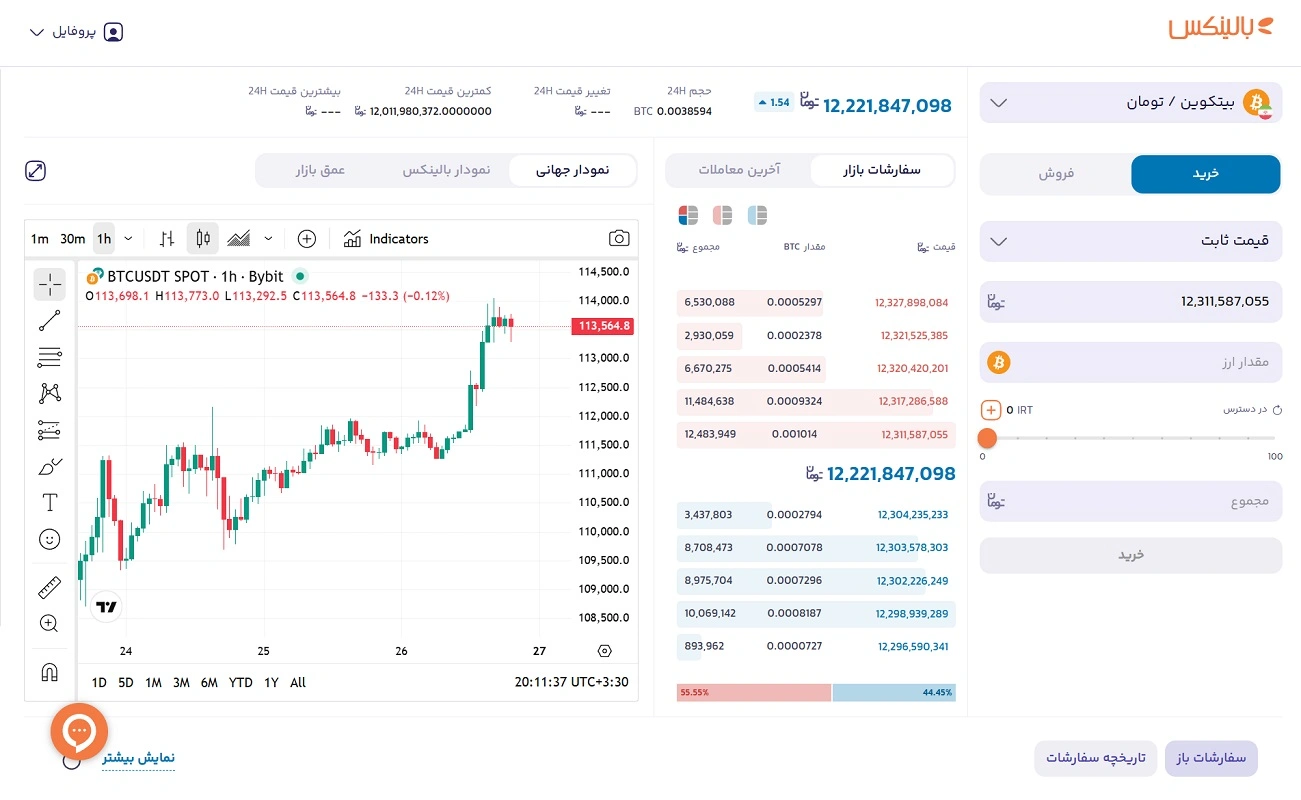This screenshot has width=1301, height=800.
Task: Show only sell orders in order book
Action: (722, 214)
